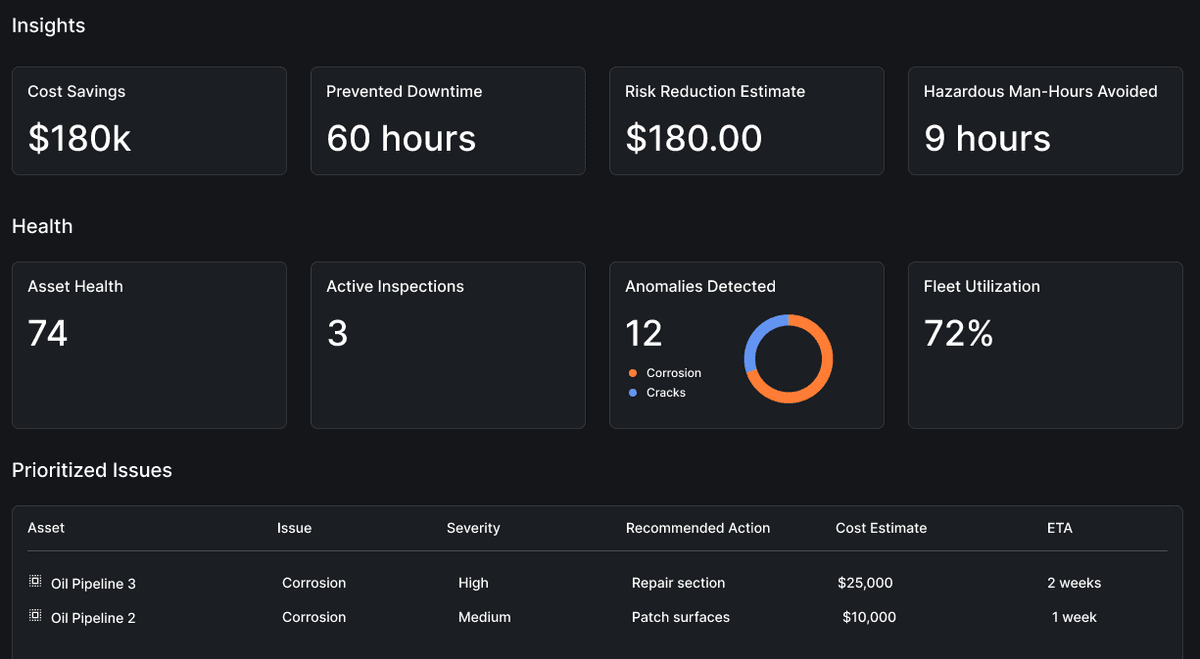
Task: Open the Asset Health card
Action: (x=149, y=344)
